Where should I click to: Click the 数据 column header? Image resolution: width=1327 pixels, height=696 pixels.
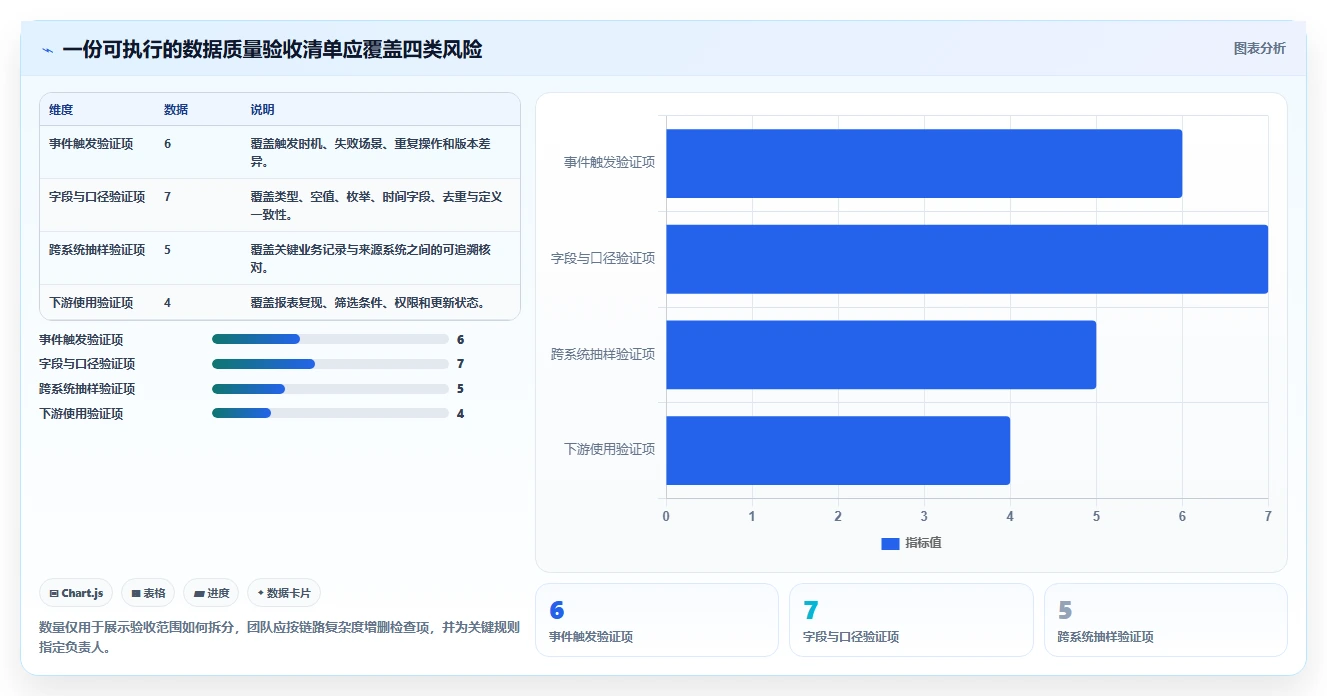(x=176, y=110)
